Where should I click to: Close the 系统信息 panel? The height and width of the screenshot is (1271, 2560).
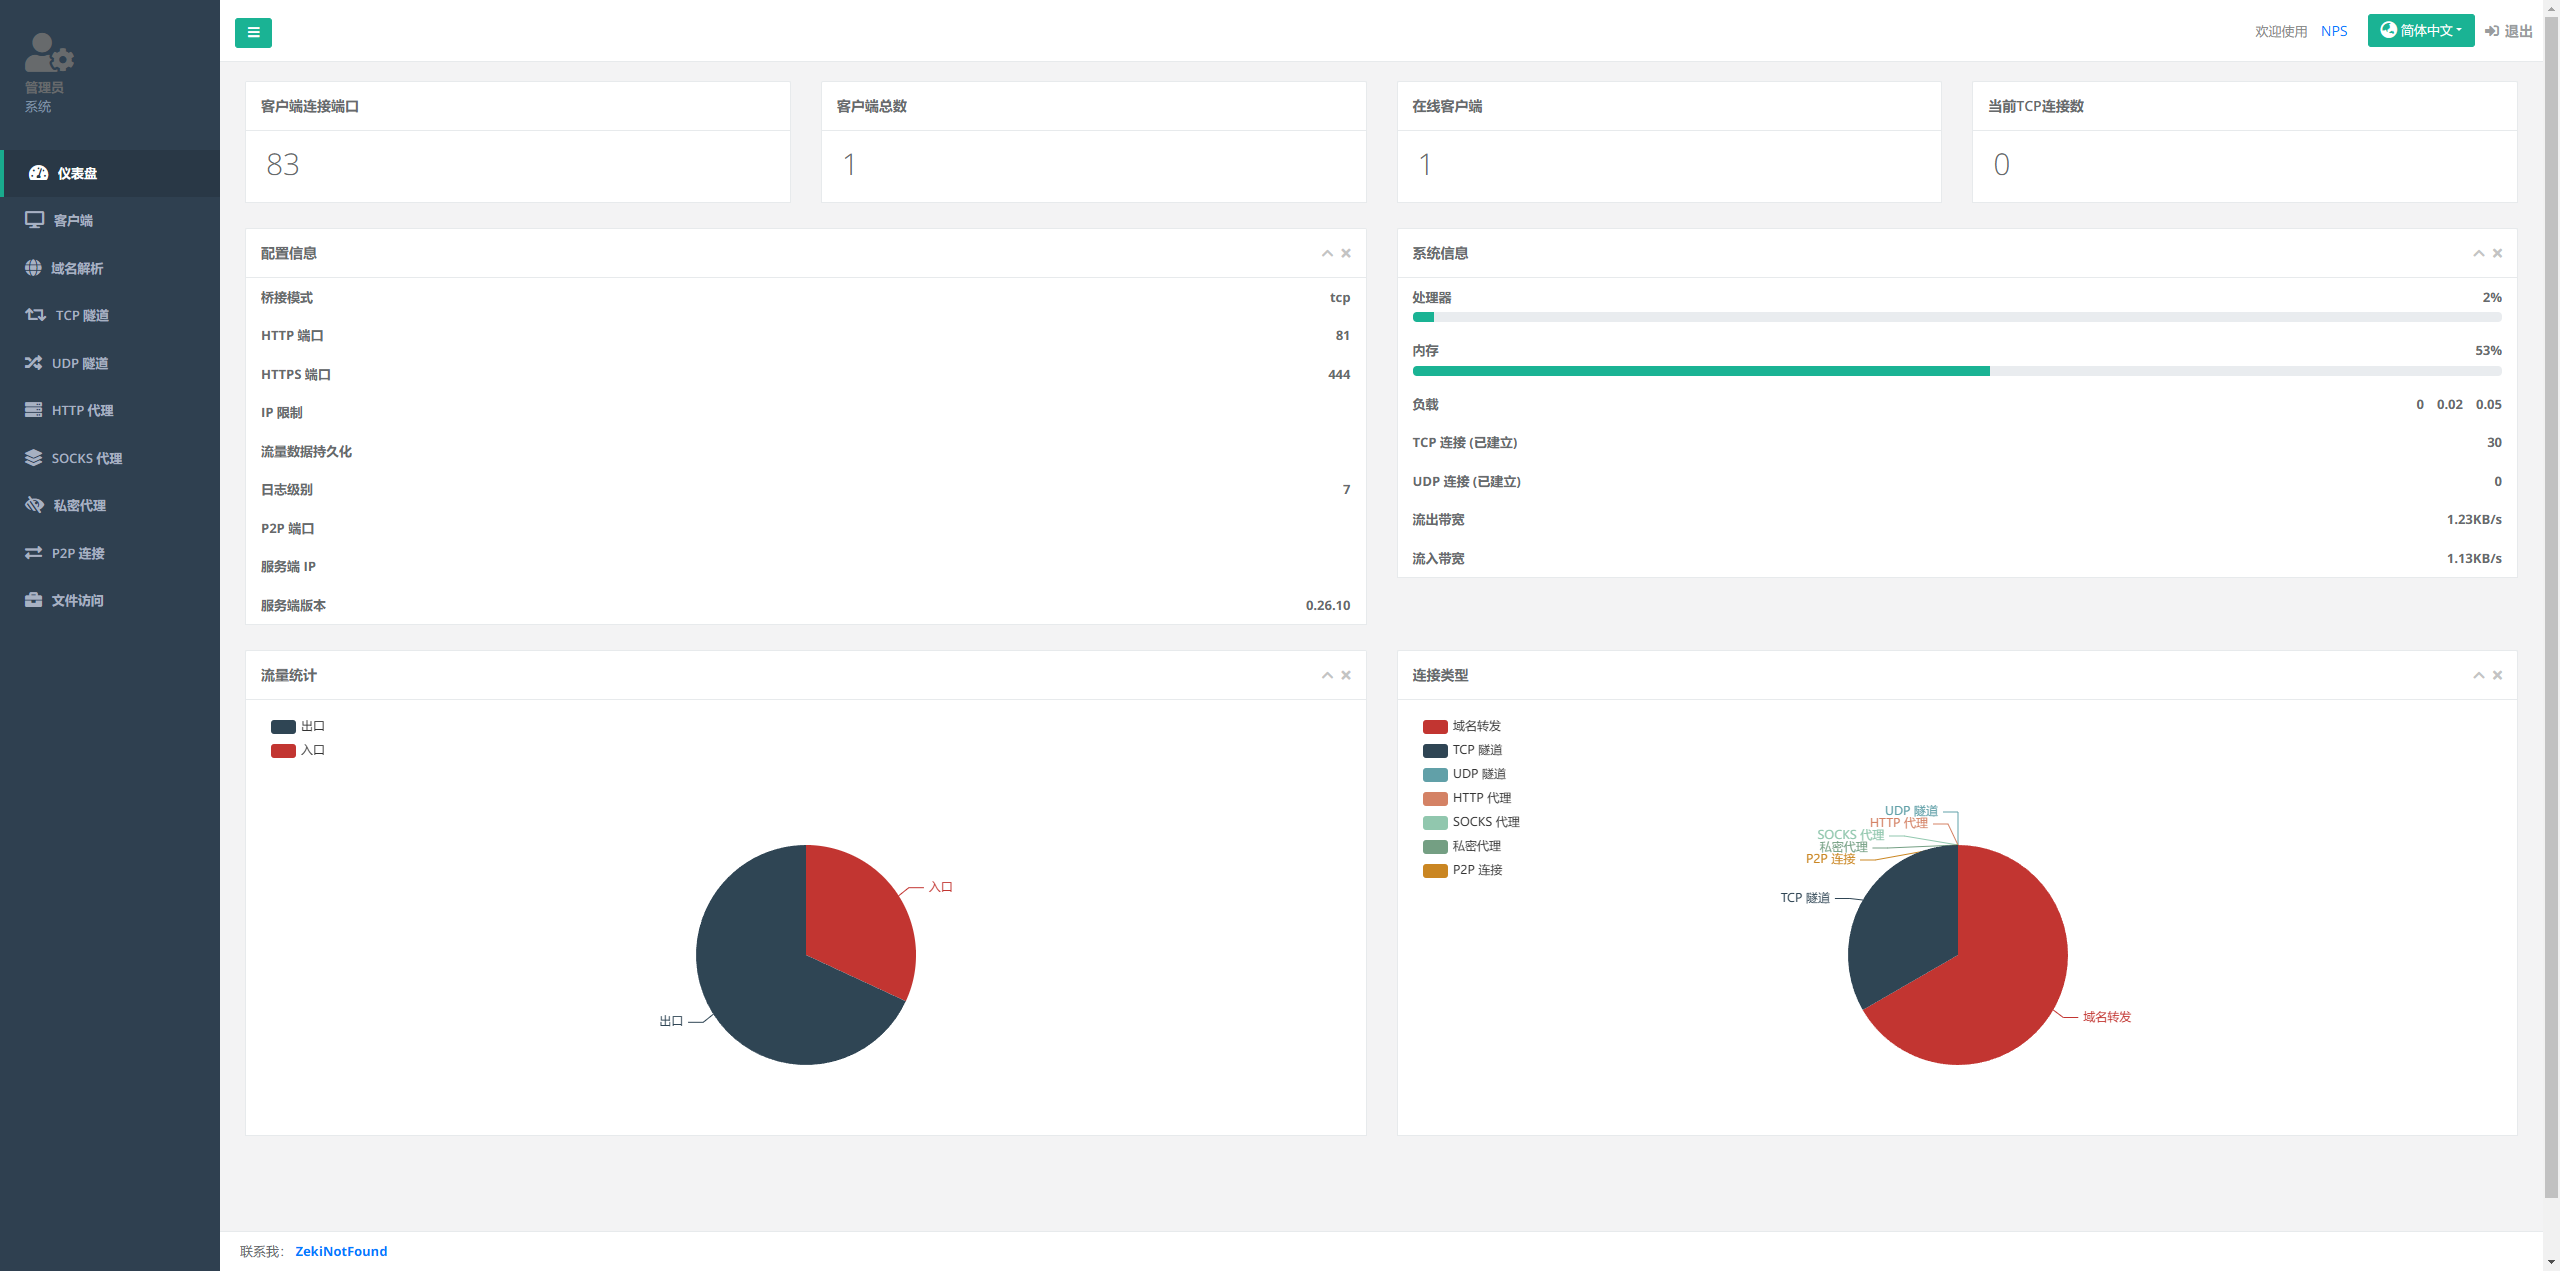tap(2497, 253)
